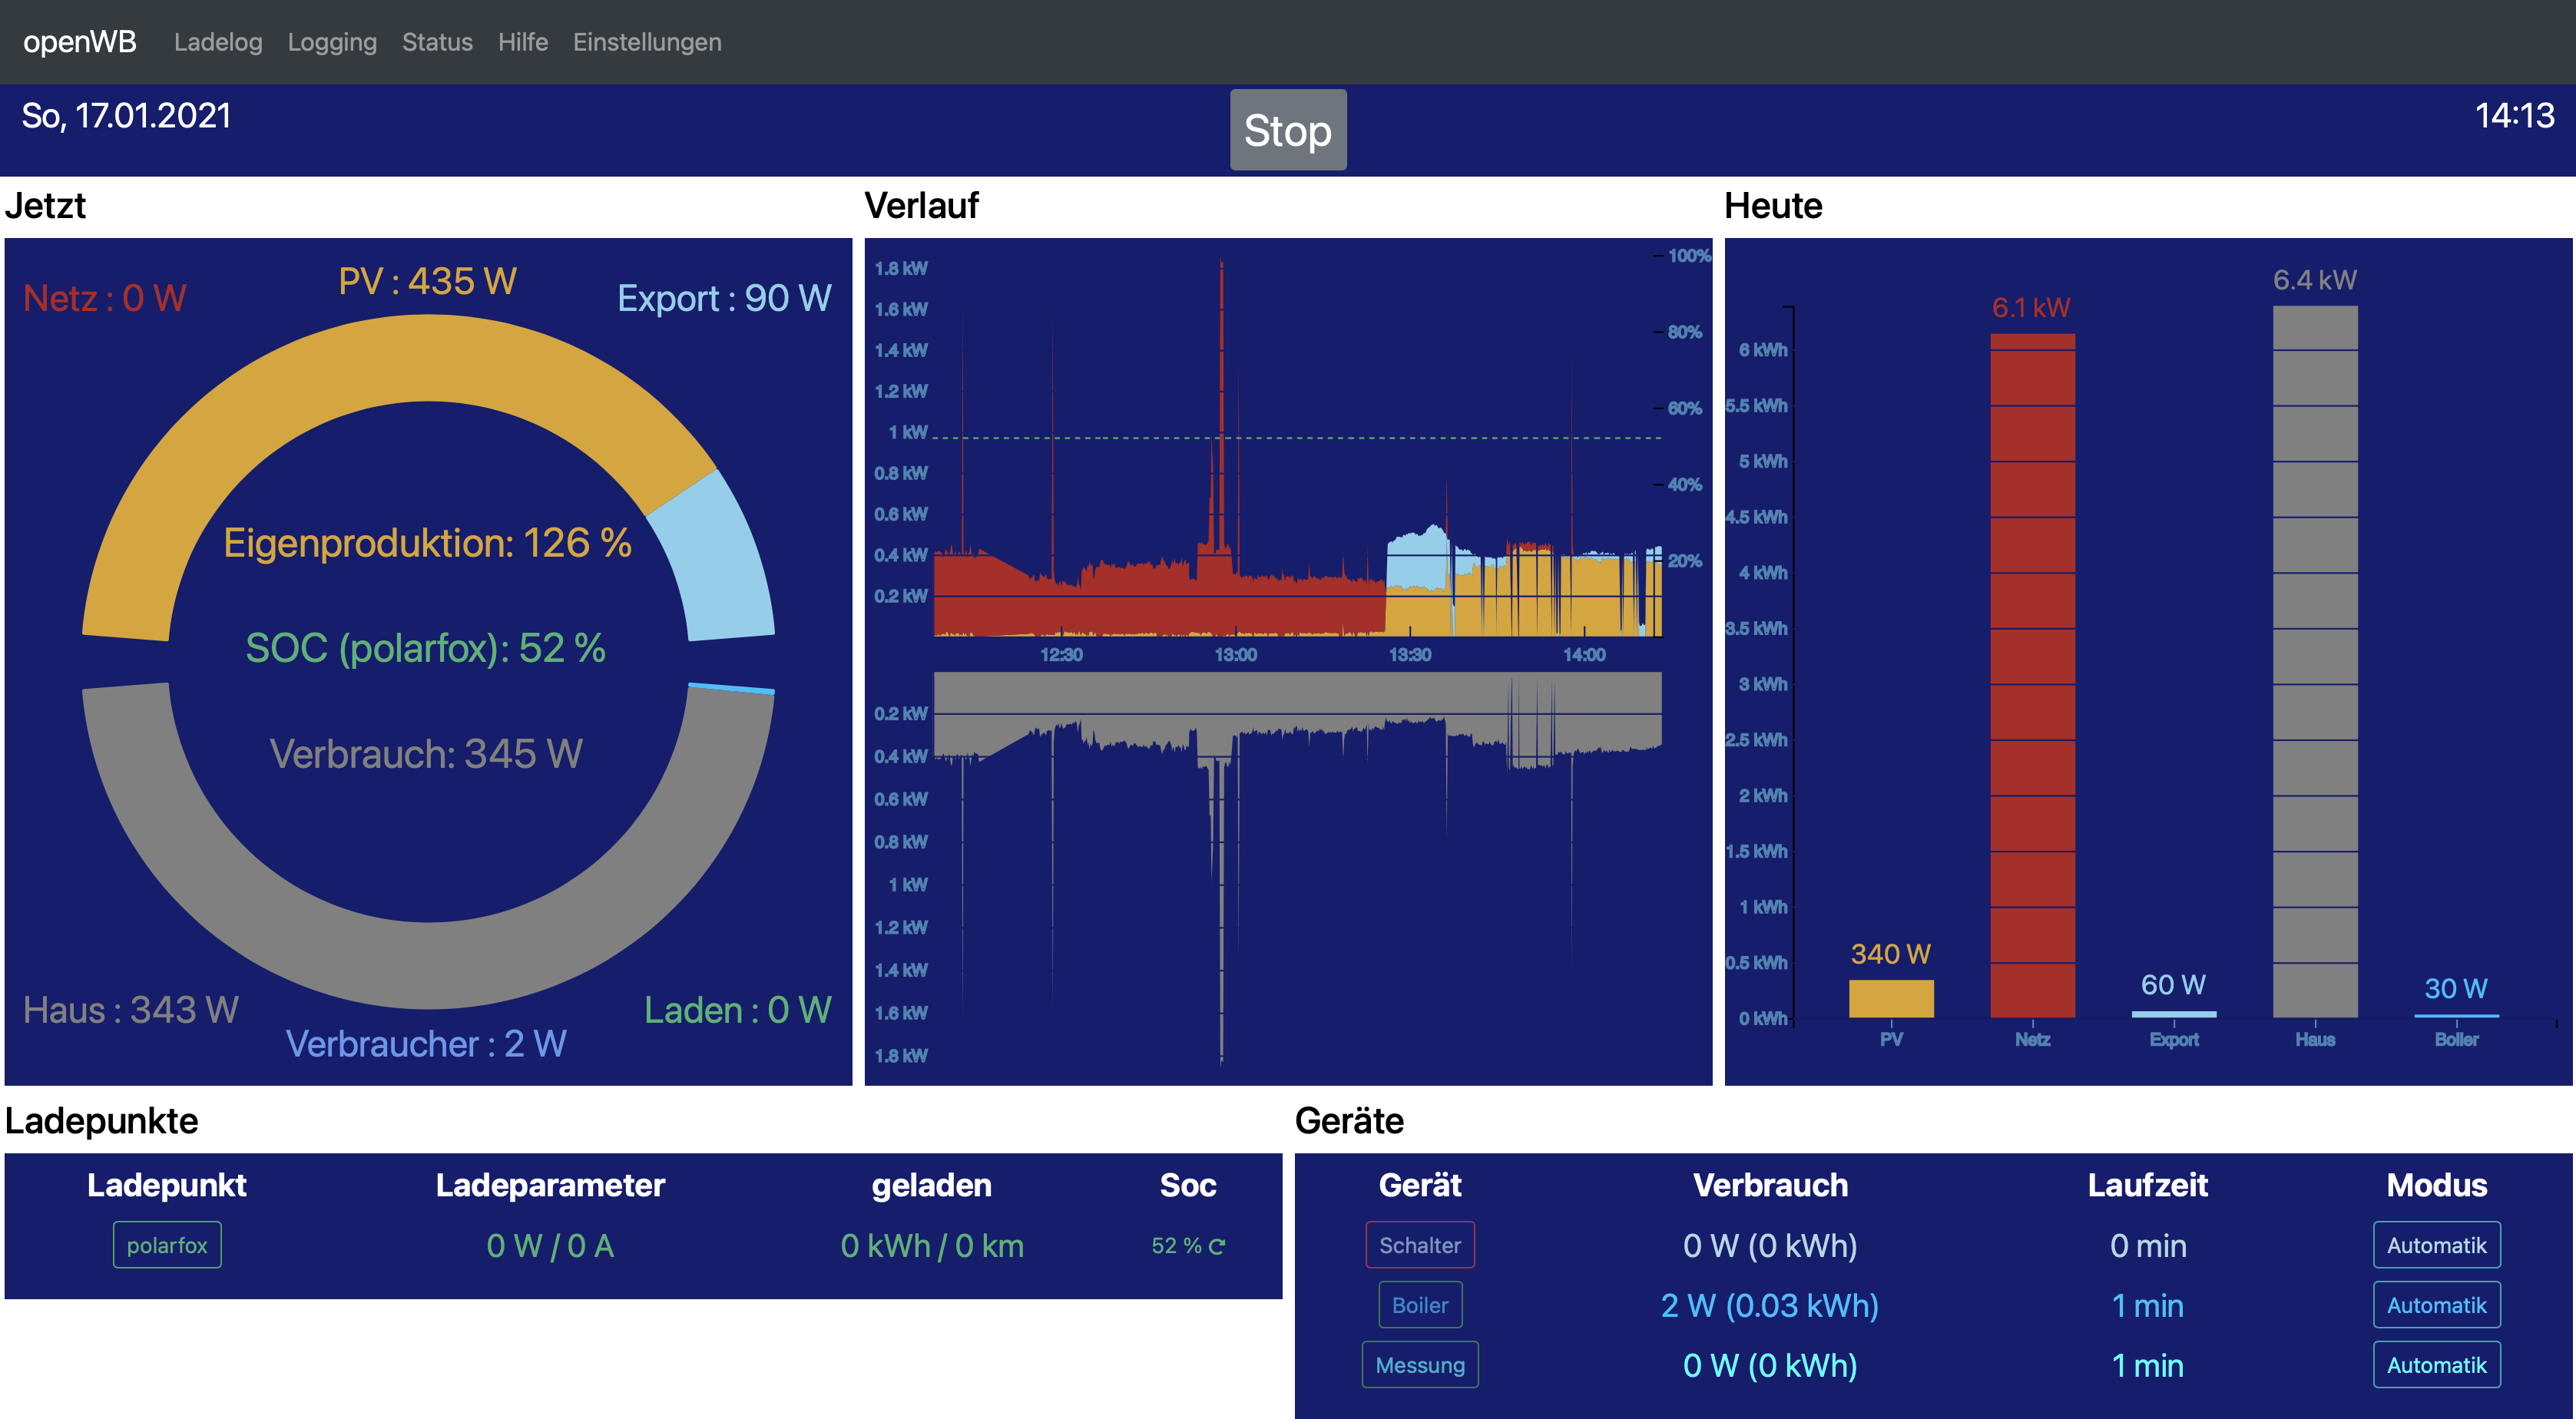The width and height of the screenshot is (2576, 1419).
Task: Toggle the Schalter device button
Action: click(x=1419, y=1245)
